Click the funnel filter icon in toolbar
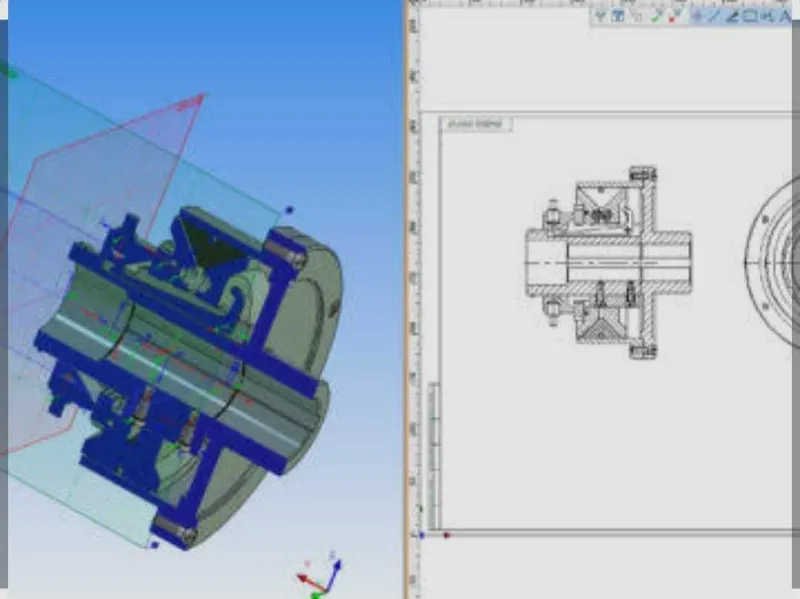The image size is (800, 599). pyautogui.click(x=600, y=16)
